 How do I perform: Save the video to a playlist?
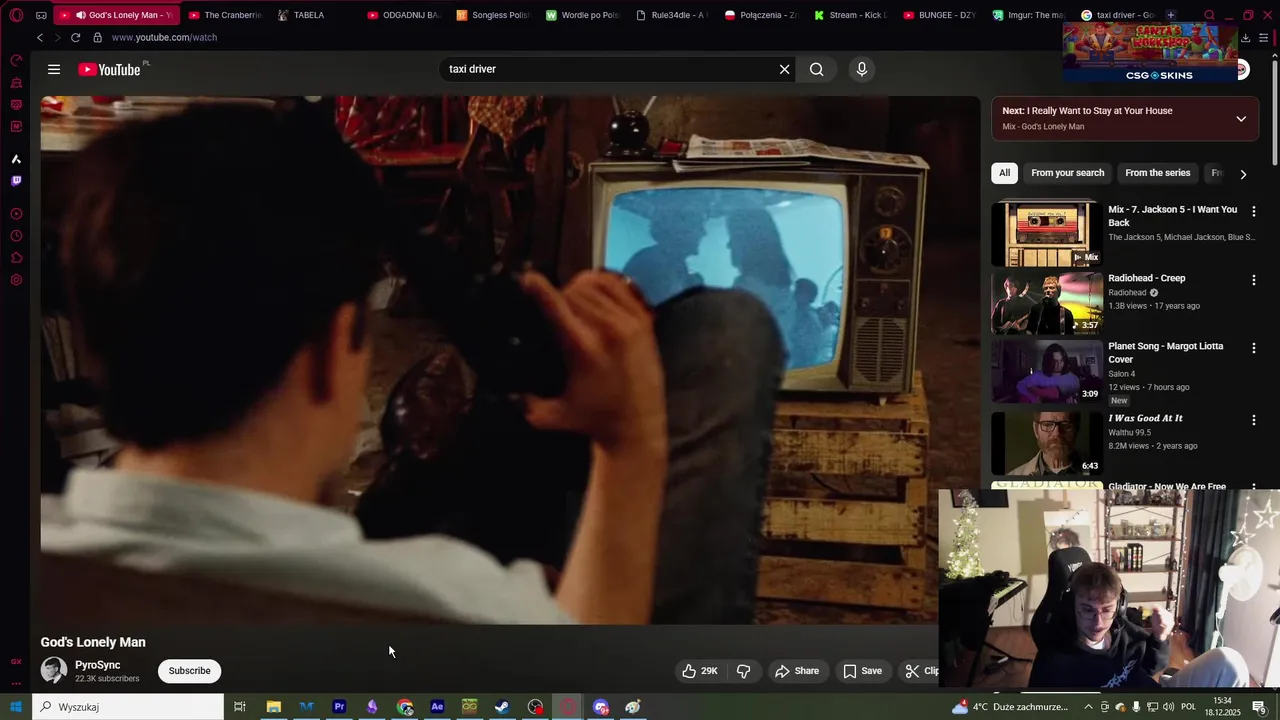click(x=862, y=671)
